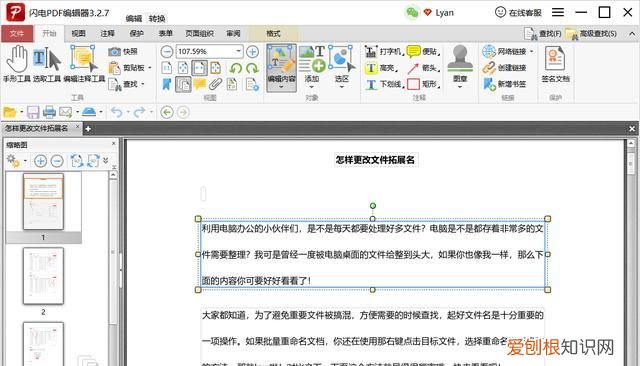Select page 2 thumbnail

coord(43,276)
